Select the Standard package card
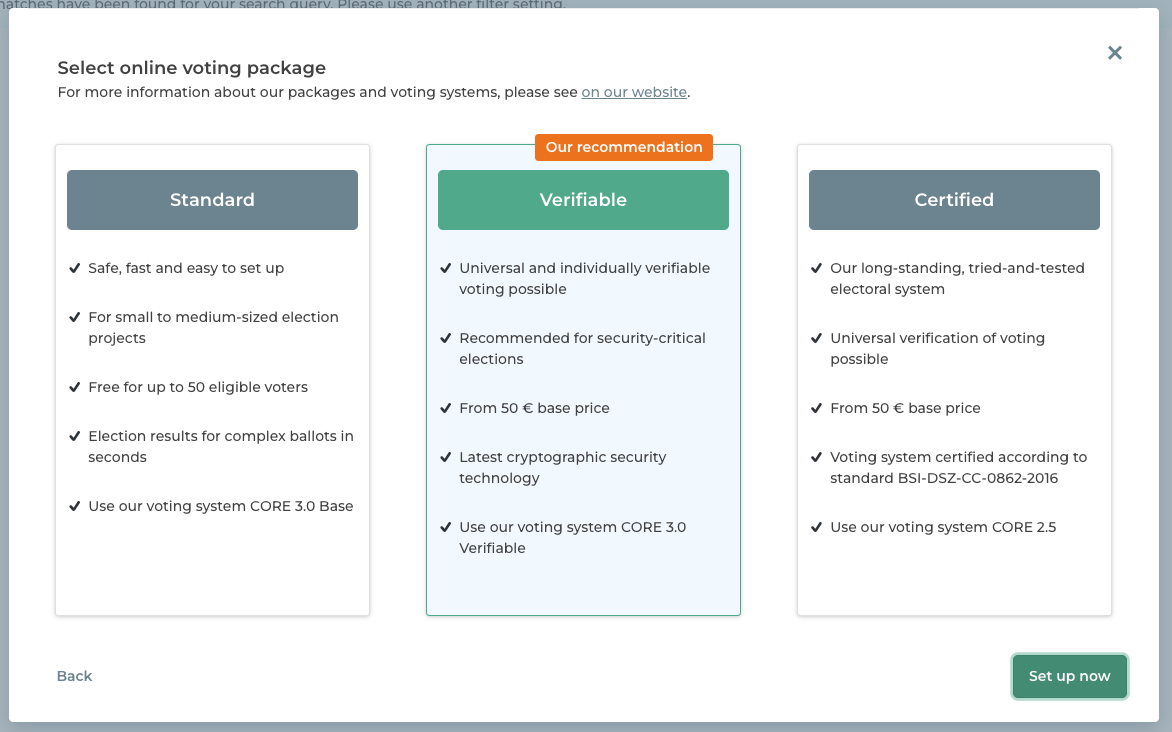 (x=212, y=380)
